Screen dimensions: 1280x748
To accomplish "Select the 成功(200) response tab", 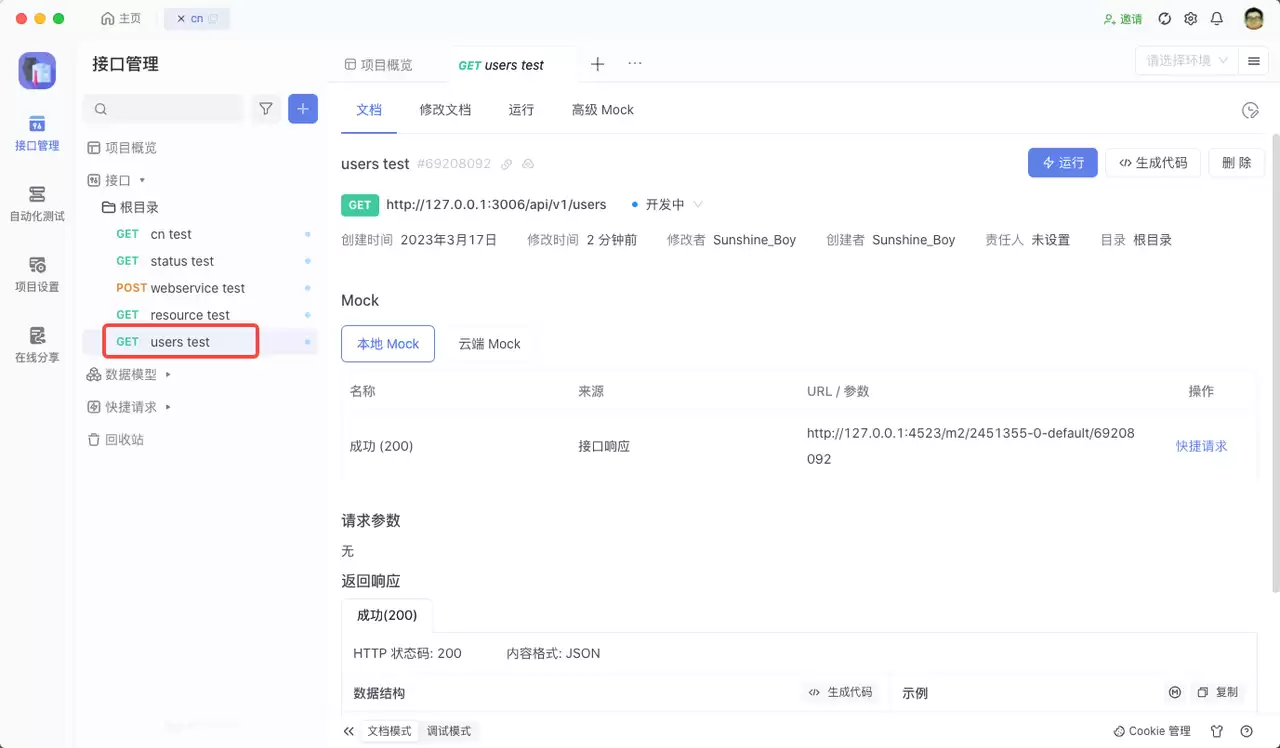I will pos(387,615).
